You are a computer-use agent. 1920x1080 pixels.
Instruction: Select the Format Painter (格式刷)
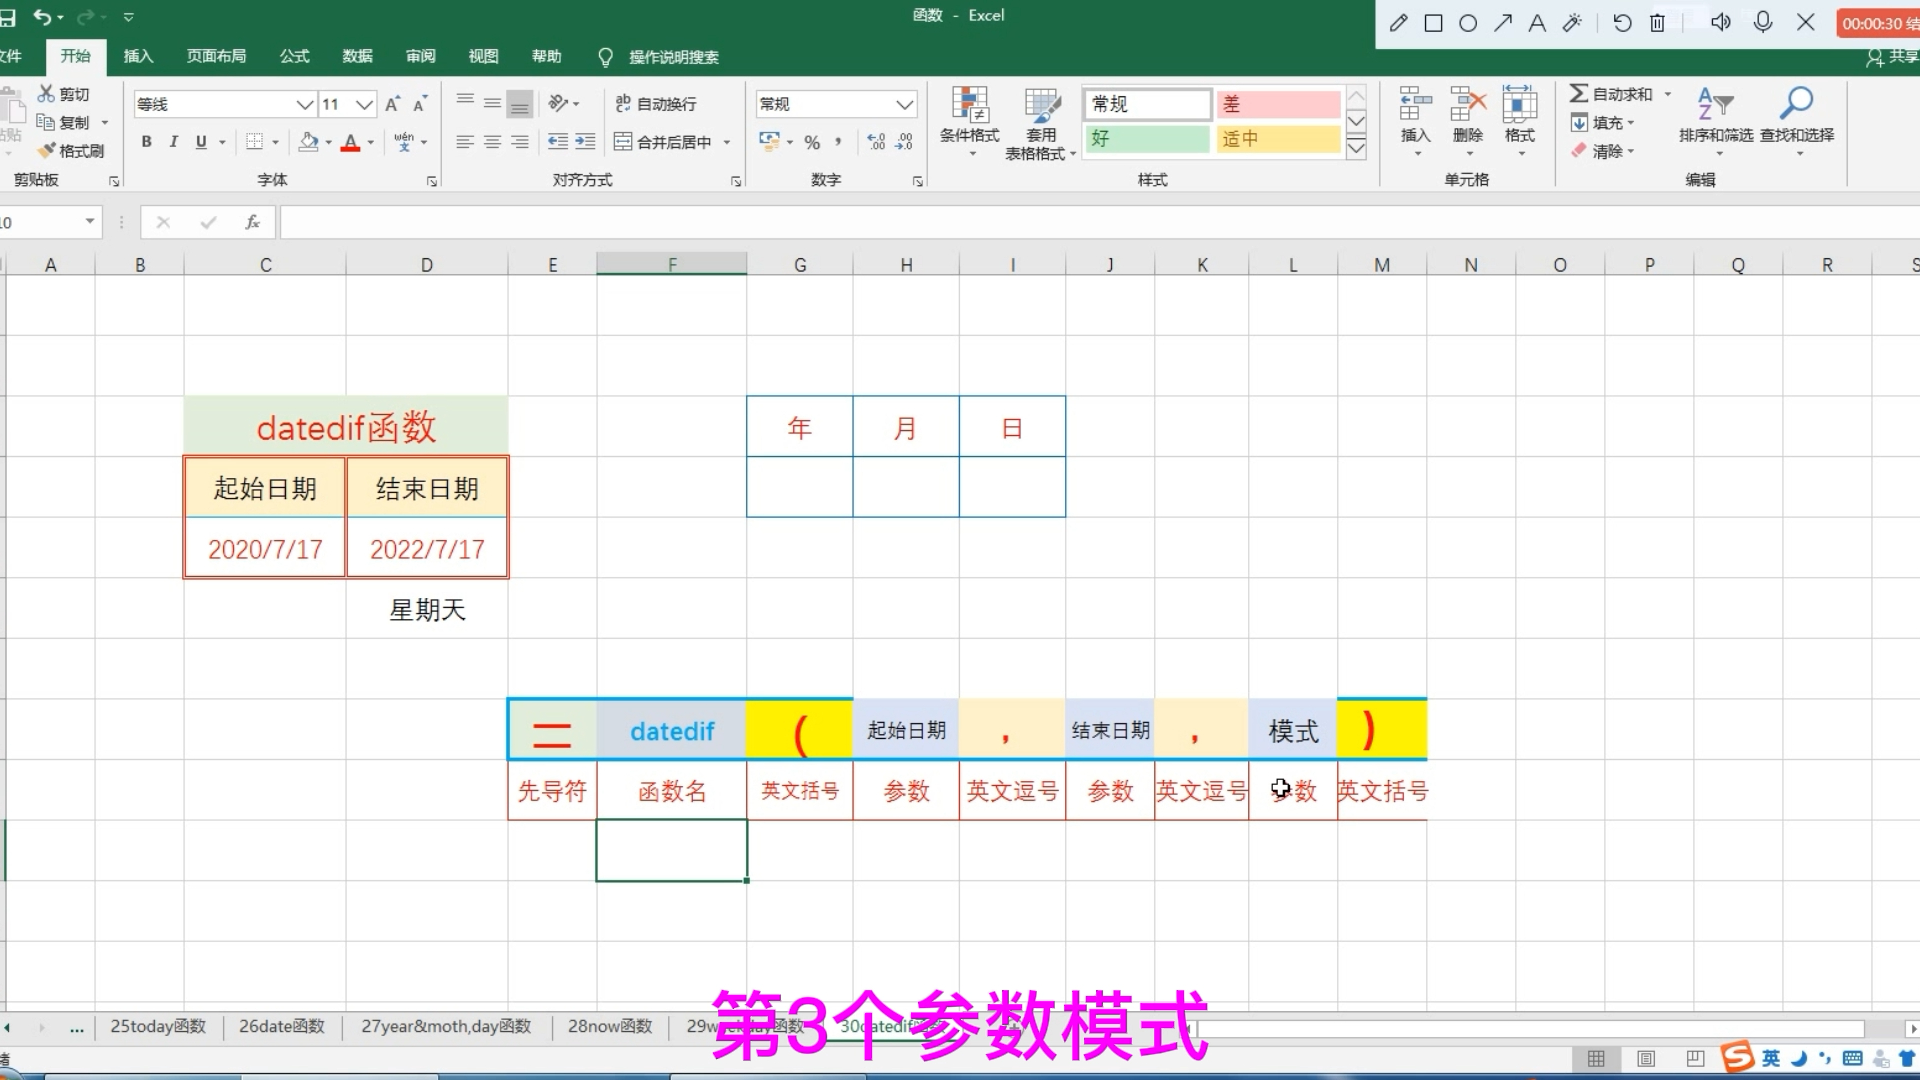pos(70,151)
